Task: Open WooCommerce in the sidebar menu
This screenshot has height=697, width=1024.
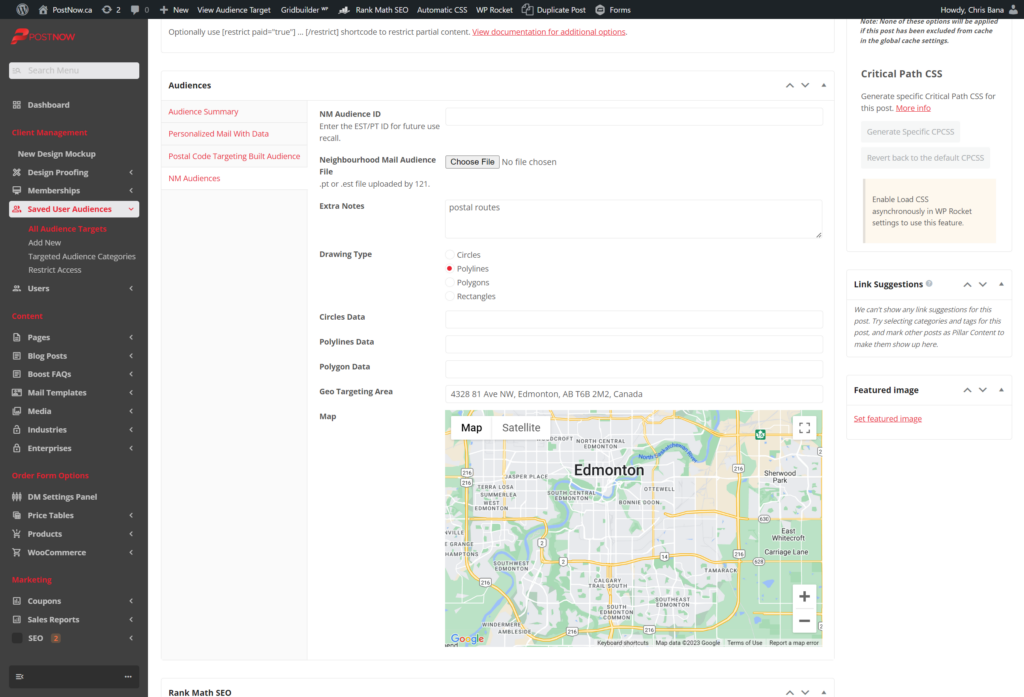Action: pos(56,552)
